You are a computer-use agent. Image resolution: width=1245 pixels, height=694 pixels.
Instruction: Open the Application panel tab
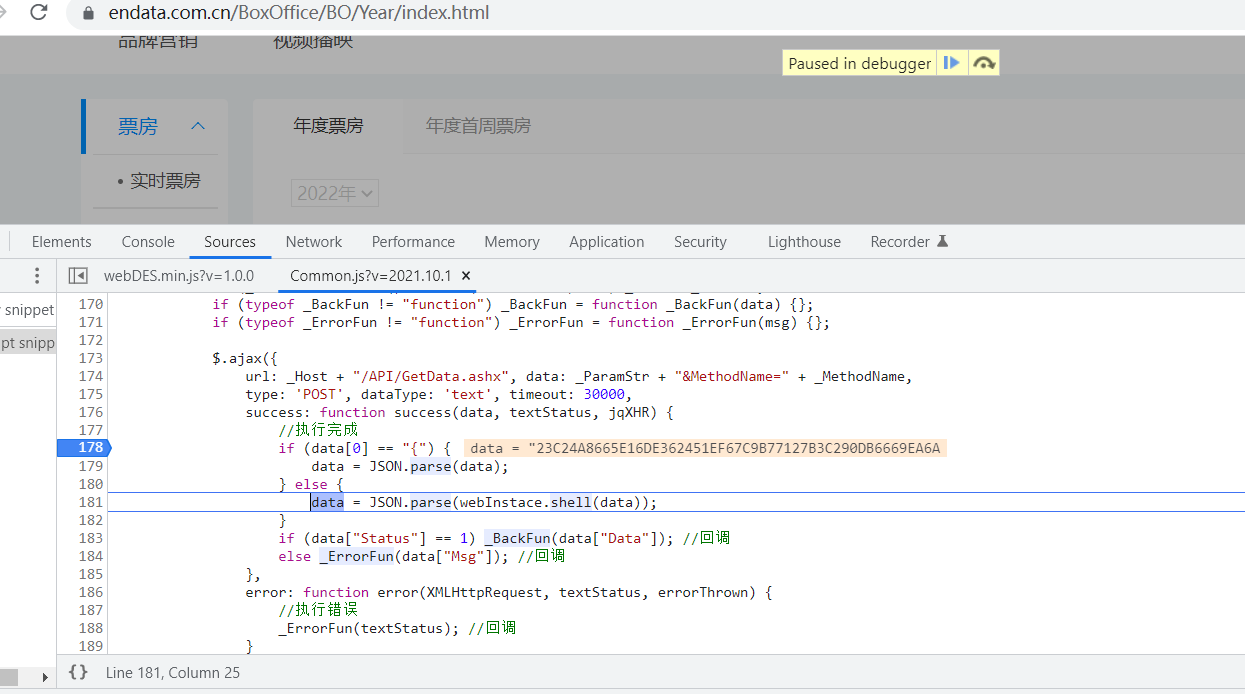tap(607, 242)
